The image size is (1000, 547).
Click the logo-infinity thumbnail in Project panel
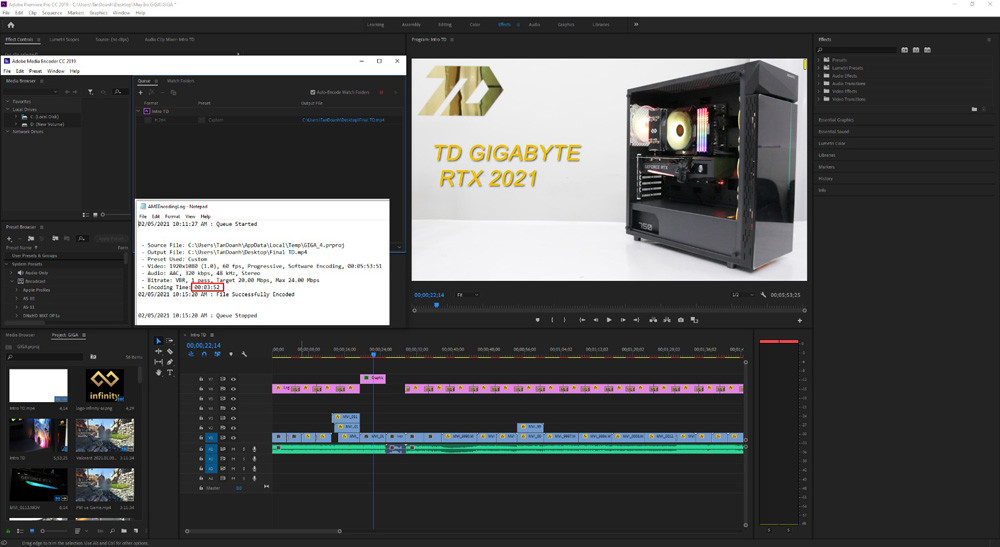pos(104,386)
